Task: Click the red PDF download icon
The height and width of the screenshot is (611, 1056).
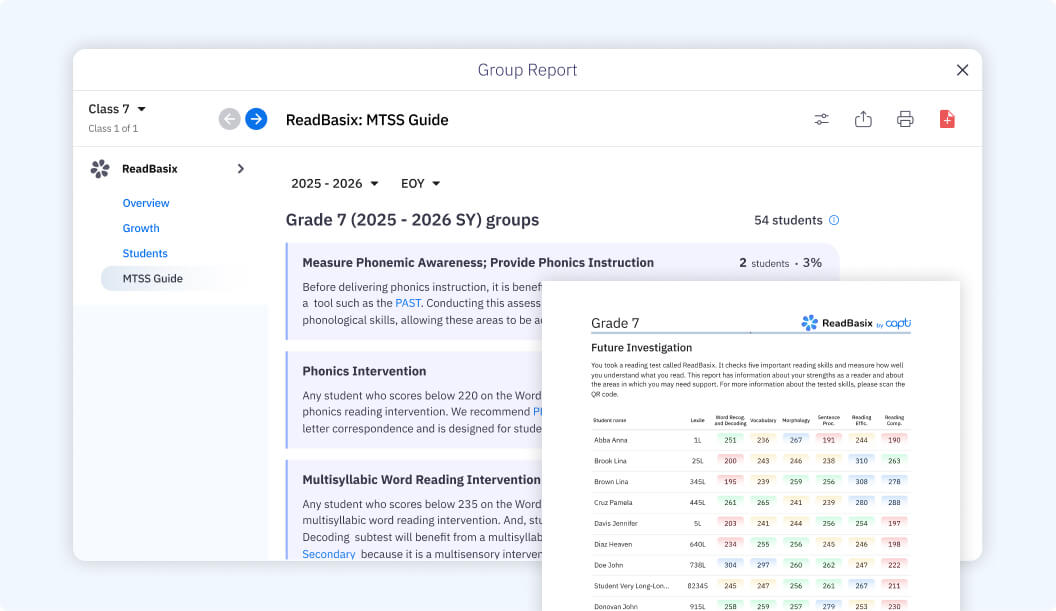Action: [x=947, y=119]
